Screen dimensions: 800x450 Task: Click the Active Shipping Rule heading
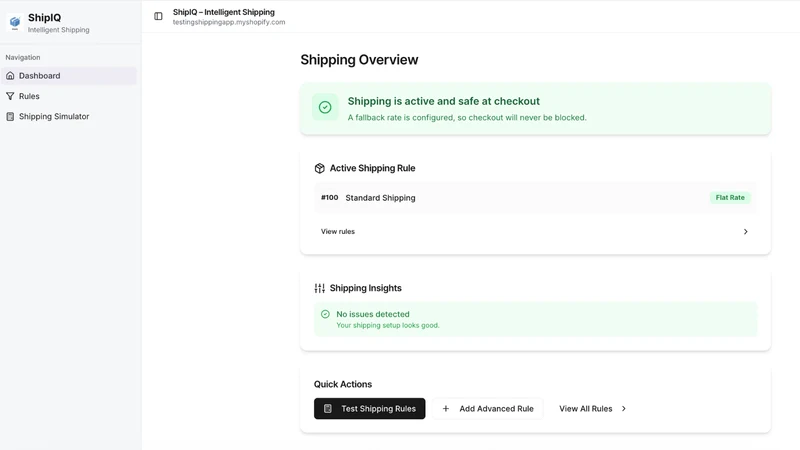372,168
